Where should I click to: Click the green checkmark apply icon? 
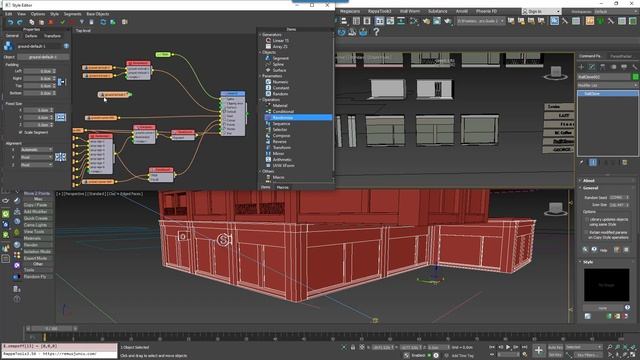(62, 22)
